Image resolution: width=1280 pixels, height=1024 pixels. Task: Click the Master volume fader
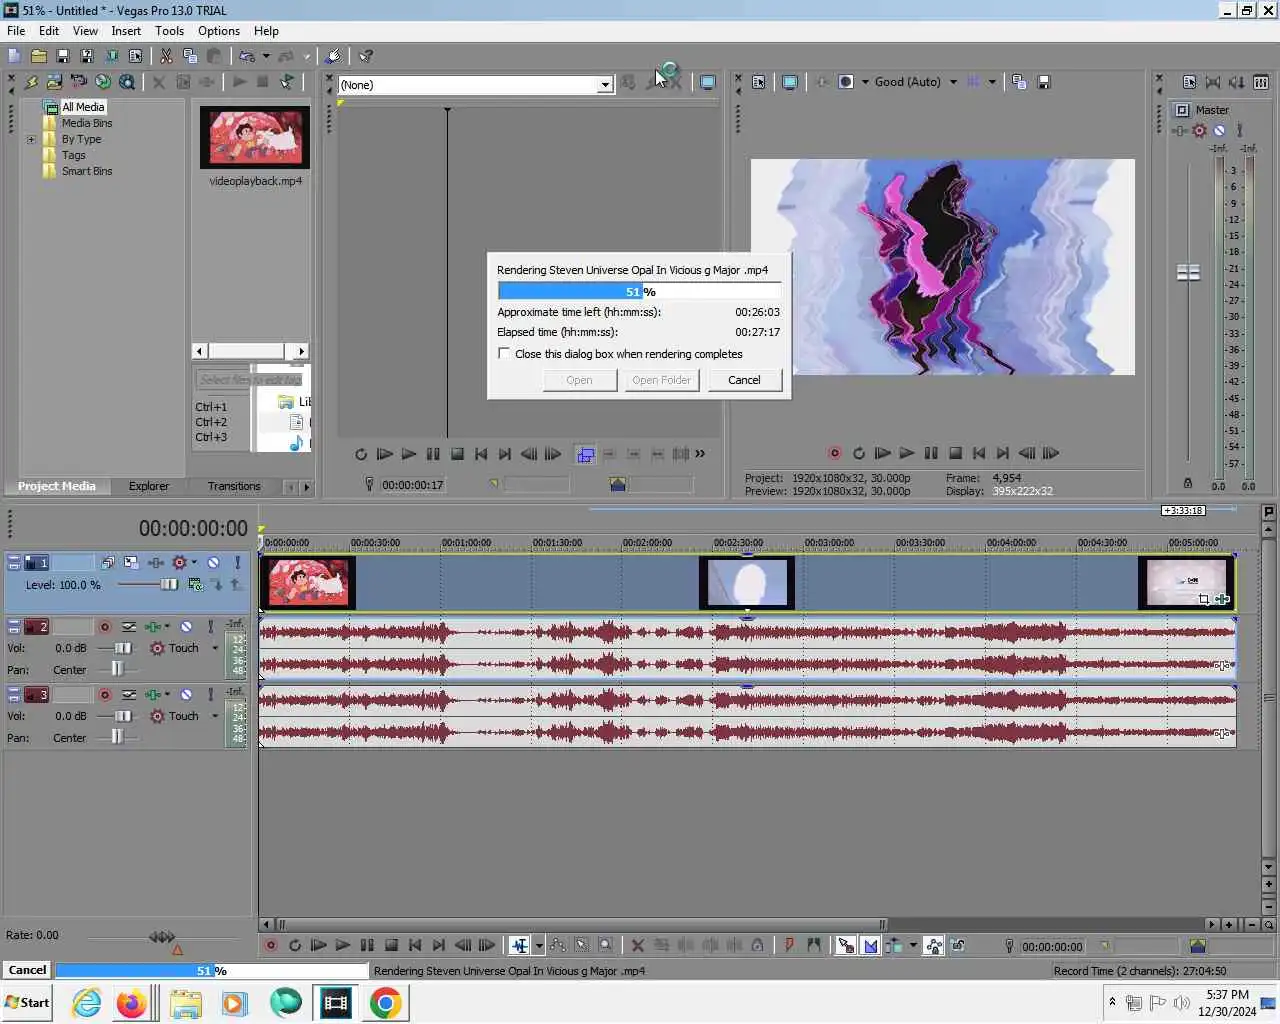coord(1188,272)
